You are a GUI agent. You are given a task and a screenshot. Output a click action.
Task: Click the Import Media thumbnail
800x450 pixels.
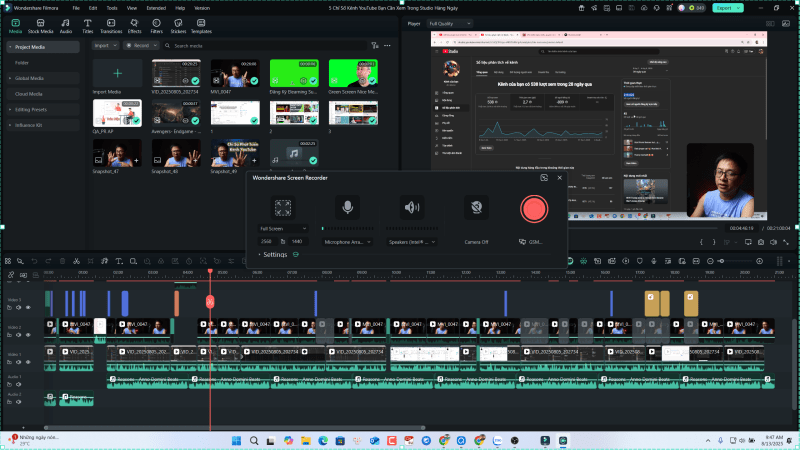pyautogui.click(x=118, y=73)
